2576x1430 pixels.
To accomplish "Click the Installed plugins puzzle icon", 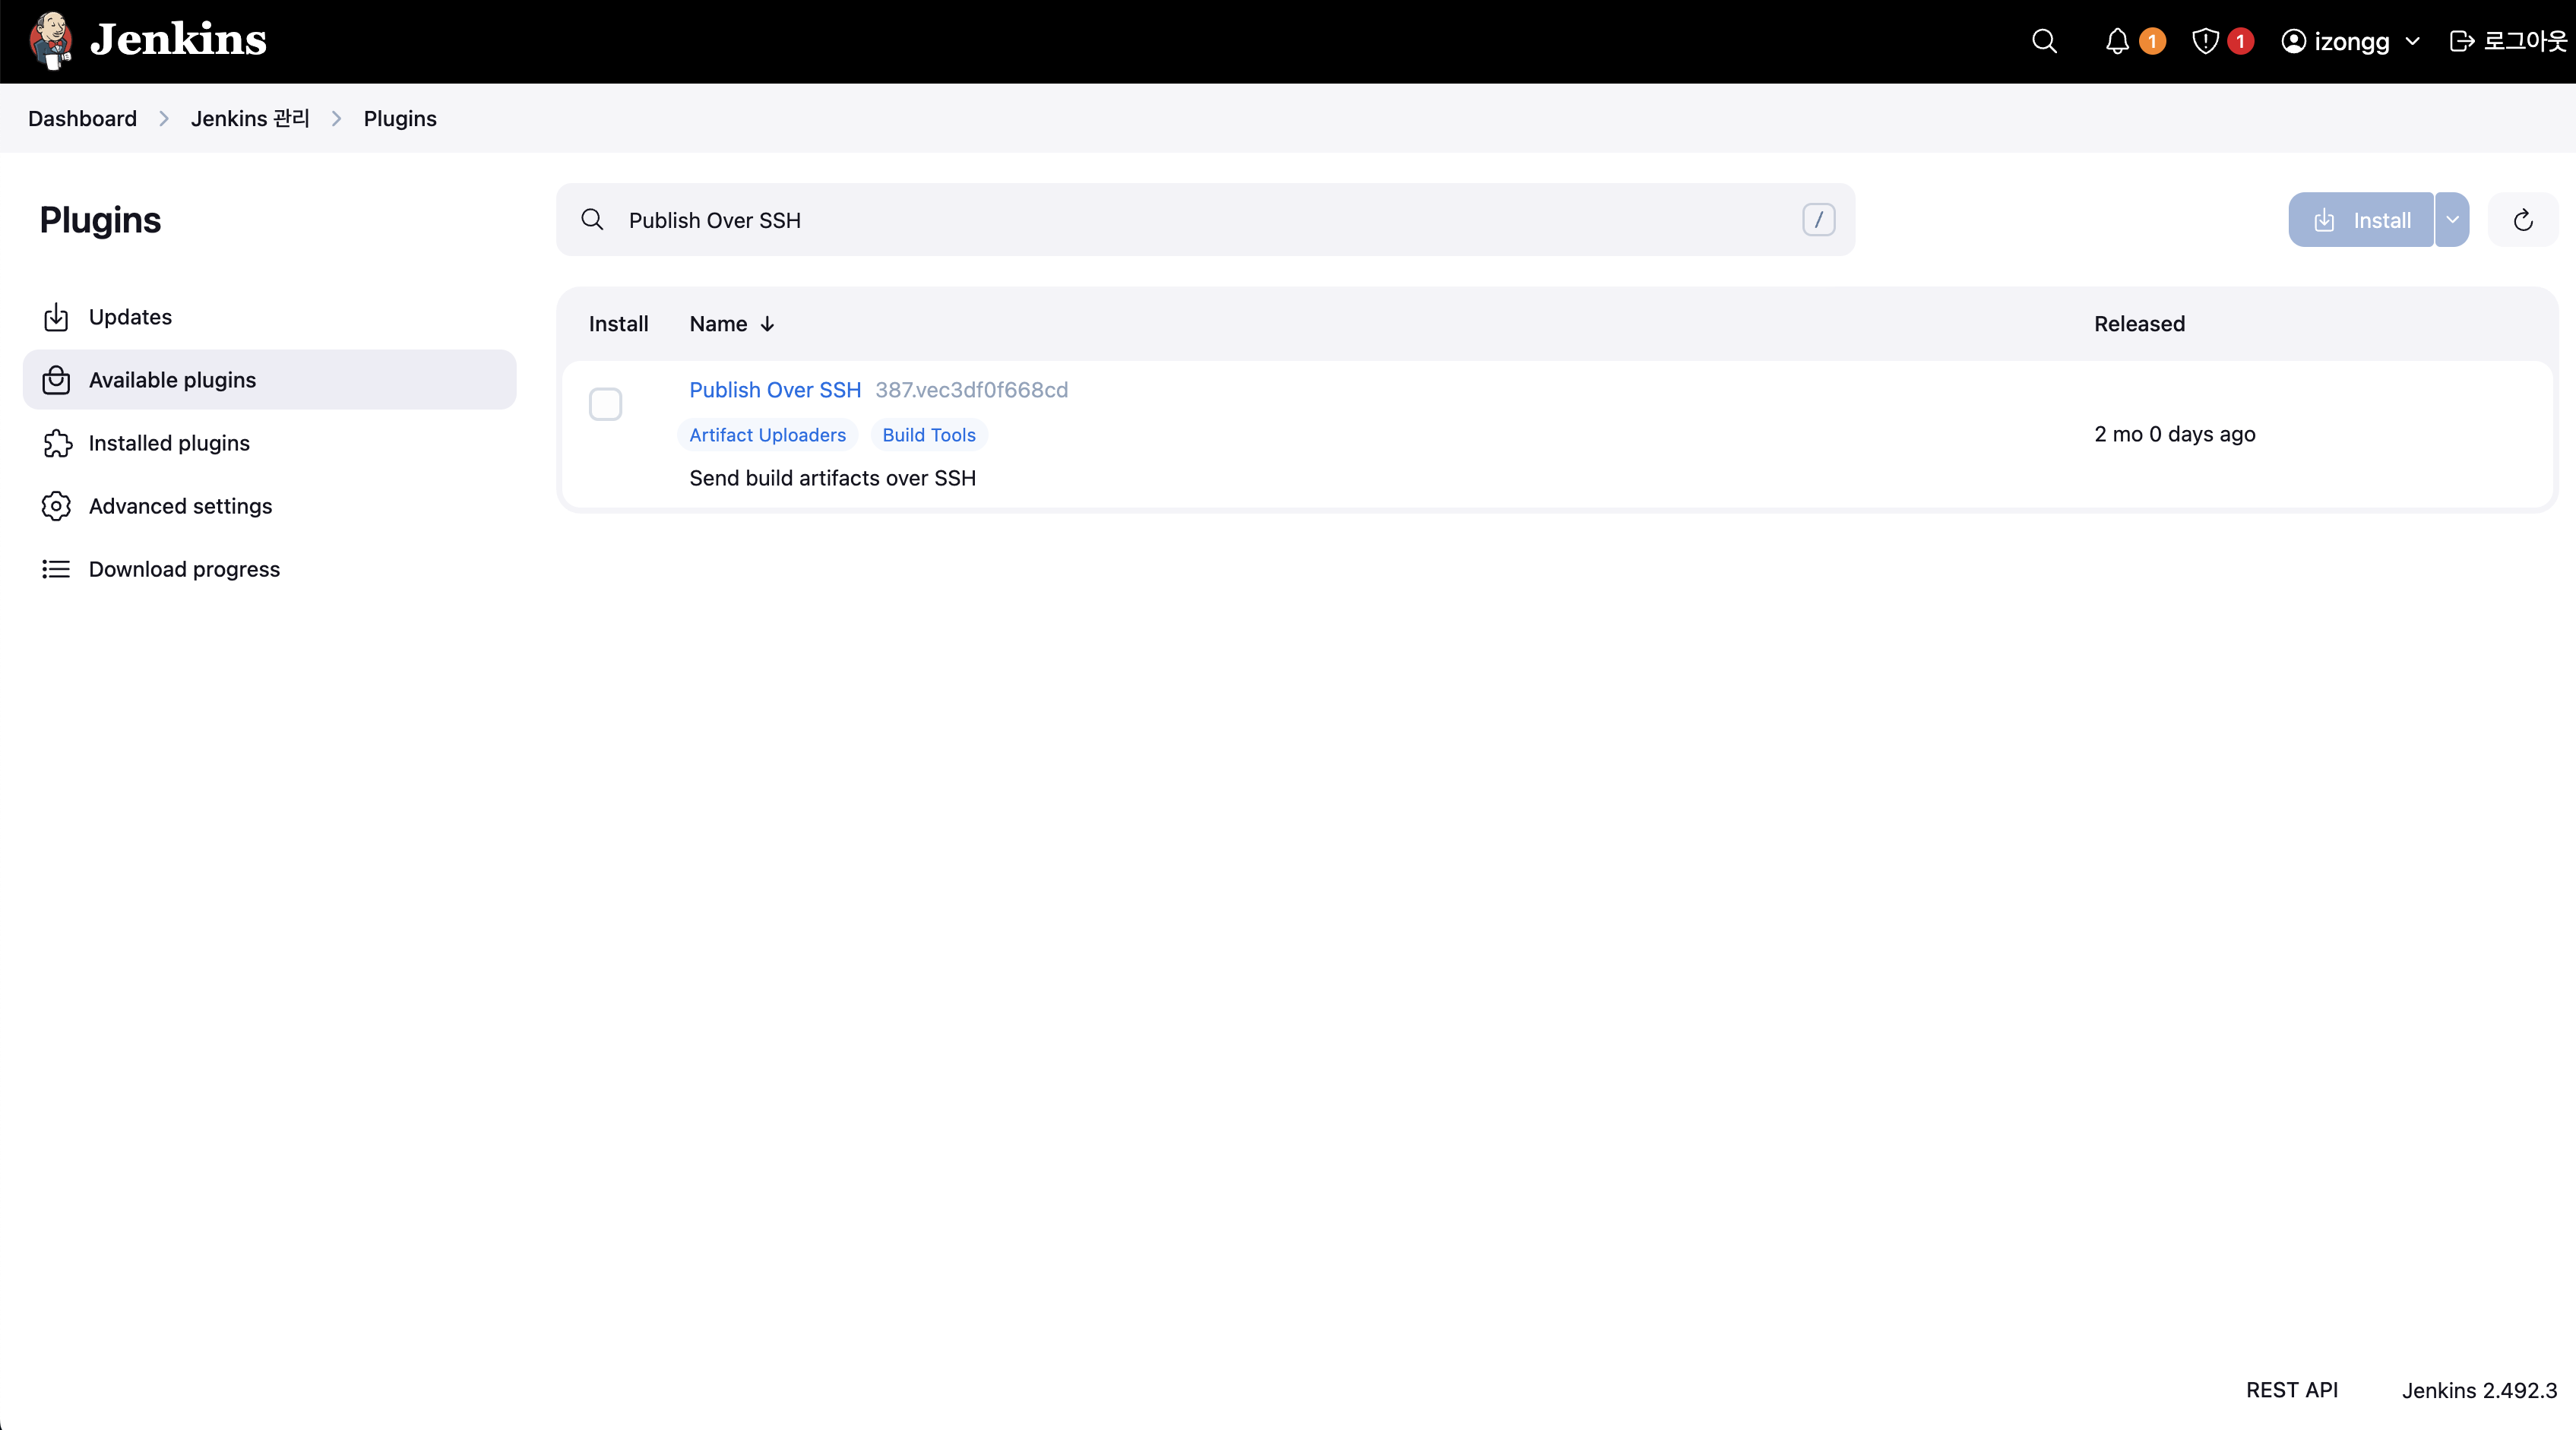I will tap(56, 443).
